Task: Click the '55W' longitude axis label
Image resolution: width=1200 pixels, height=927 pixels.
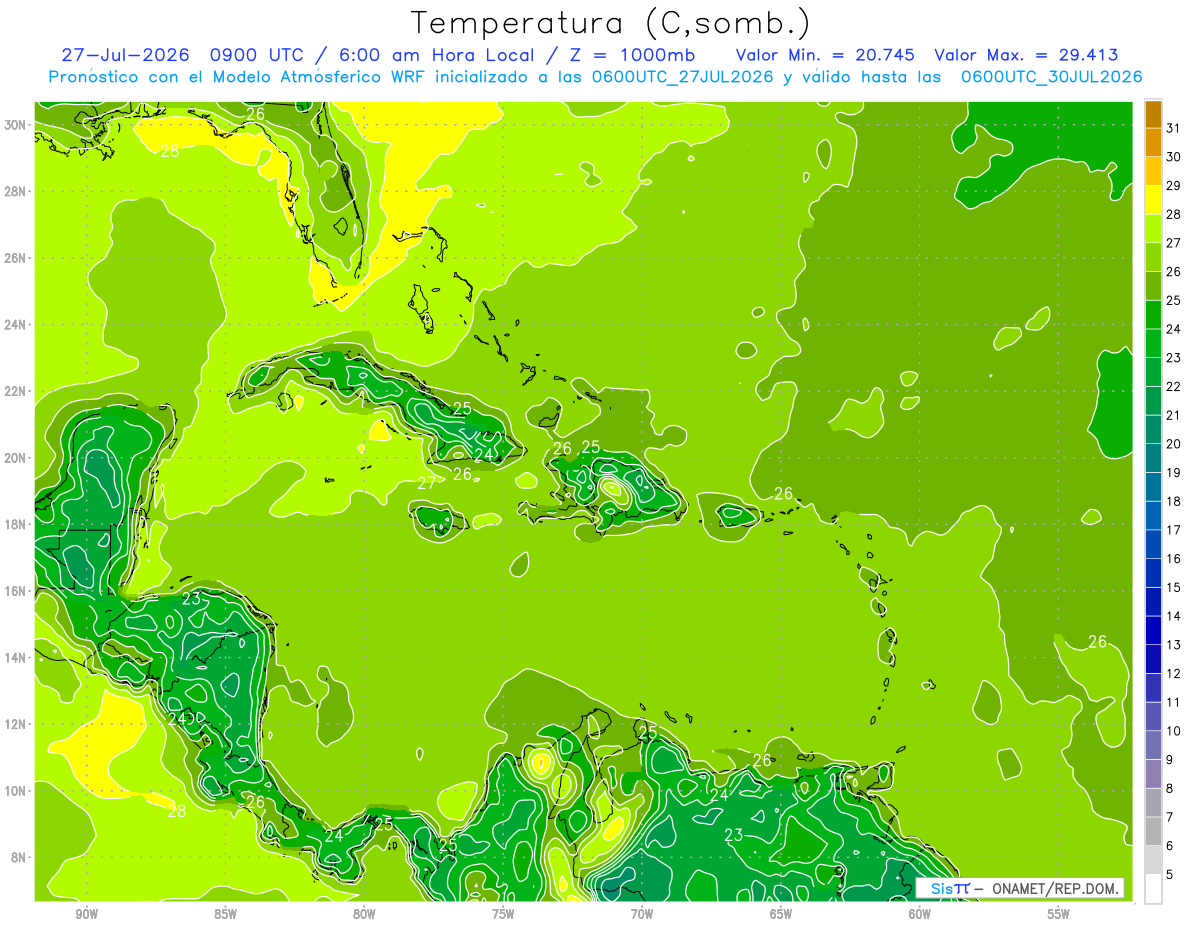Action: 1058,914
